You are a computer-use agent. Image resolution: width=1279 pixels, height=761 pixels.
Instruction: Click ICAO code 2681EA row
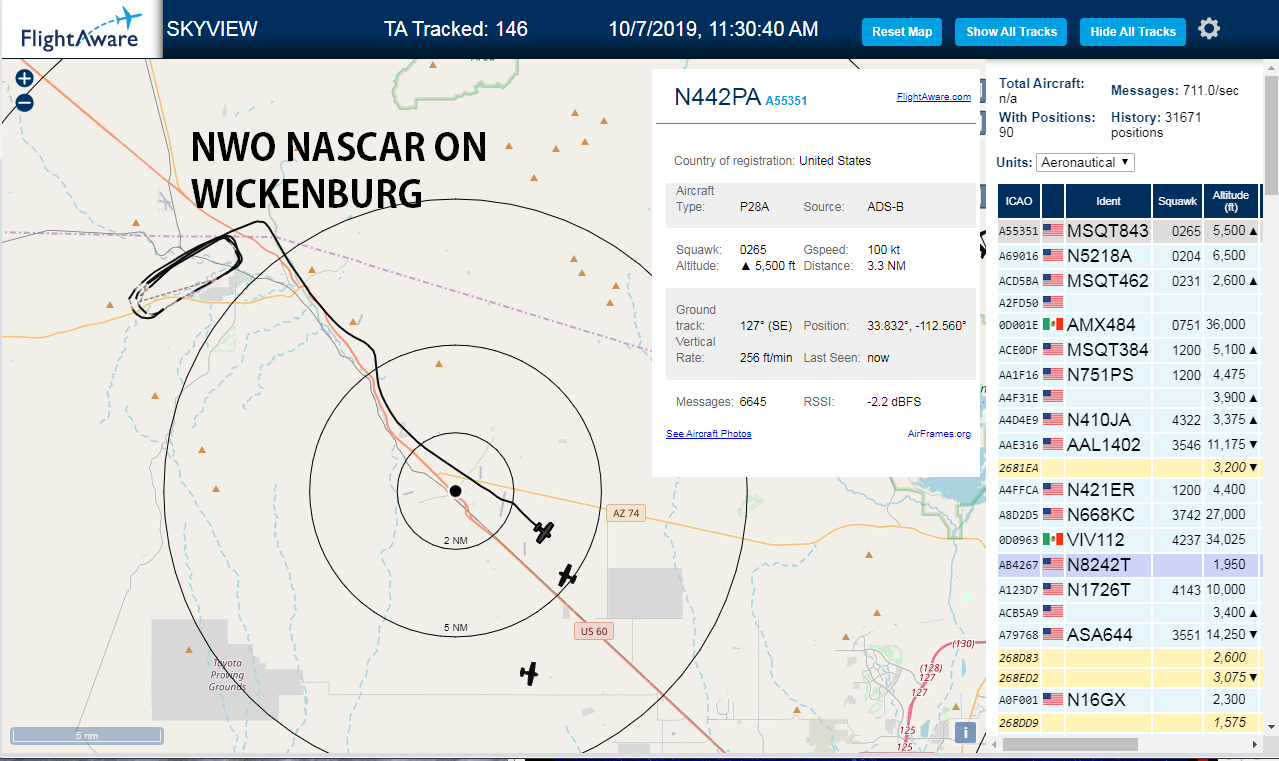coord(1128,467)
